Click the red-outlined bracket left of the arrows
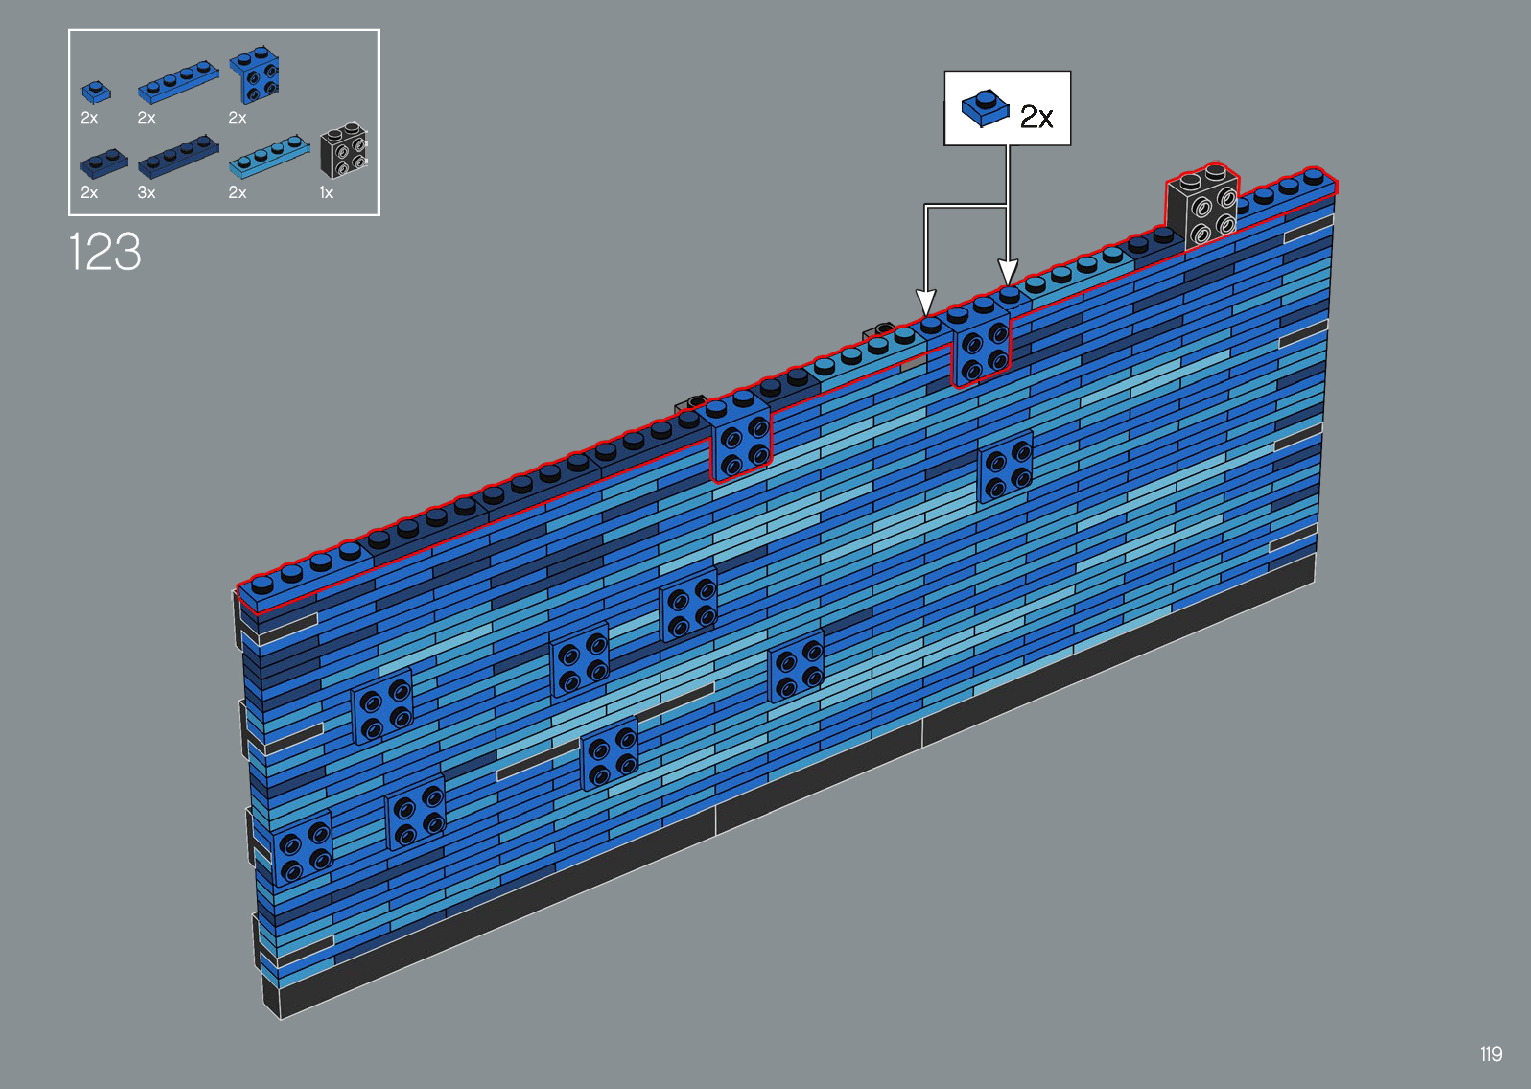This screenshot has width=1531, height=1089. click(740, 443)
